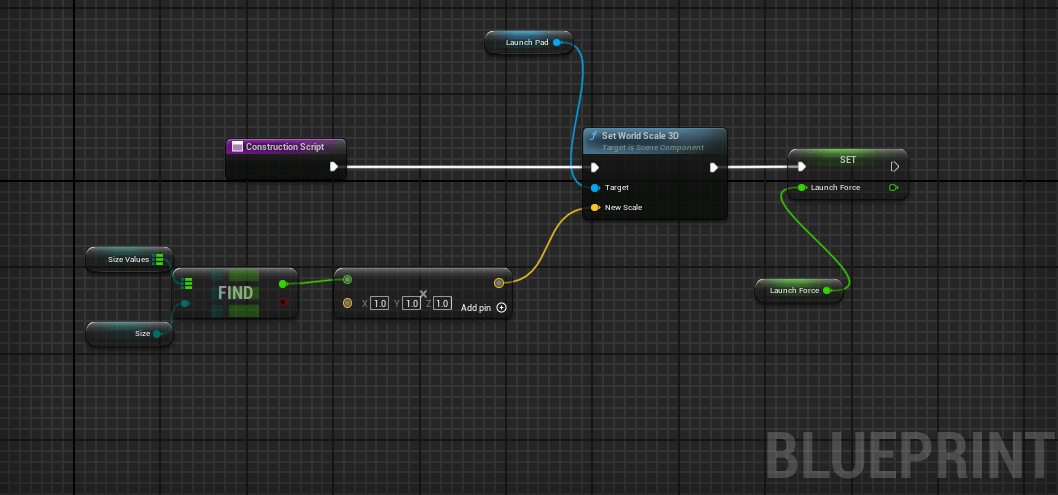
Task: Click the Add pin plus icon
Action: pyautogui.click(x=502, y=308)
